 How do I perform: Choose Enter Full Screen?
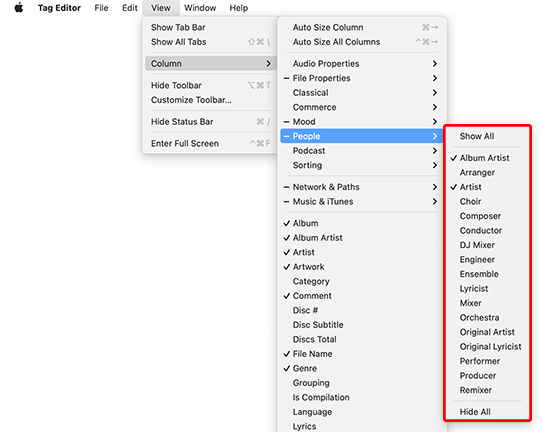pyautogui.click(x=211, y=143)
